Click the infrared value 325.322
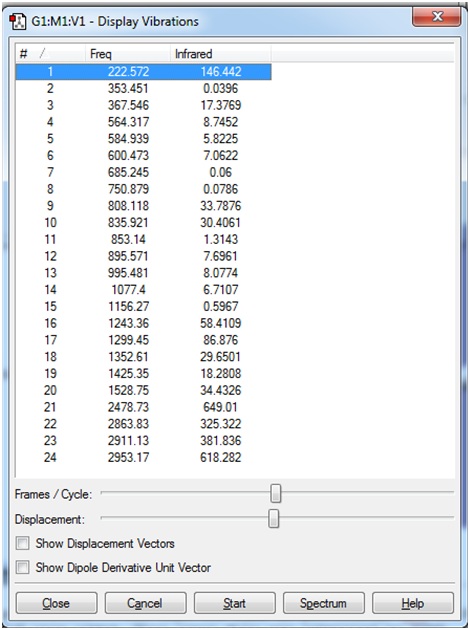 tap(221, 424)
